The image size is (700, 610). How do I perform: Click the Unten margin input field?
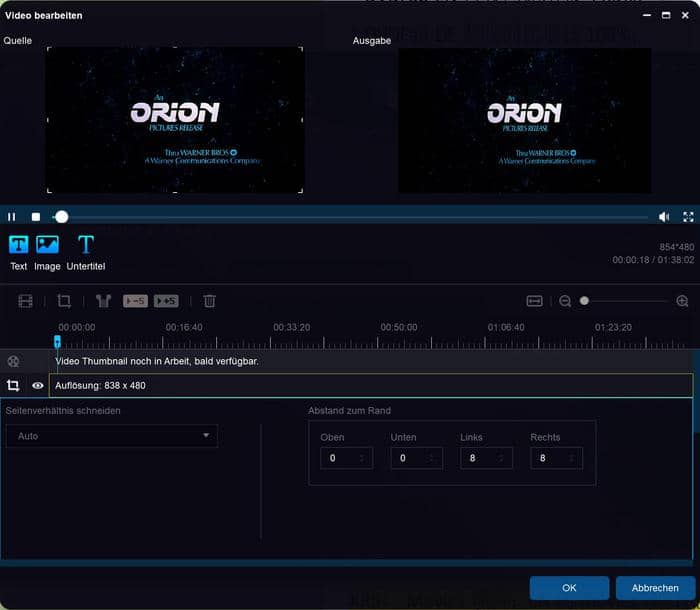click(x=417, y=458)
